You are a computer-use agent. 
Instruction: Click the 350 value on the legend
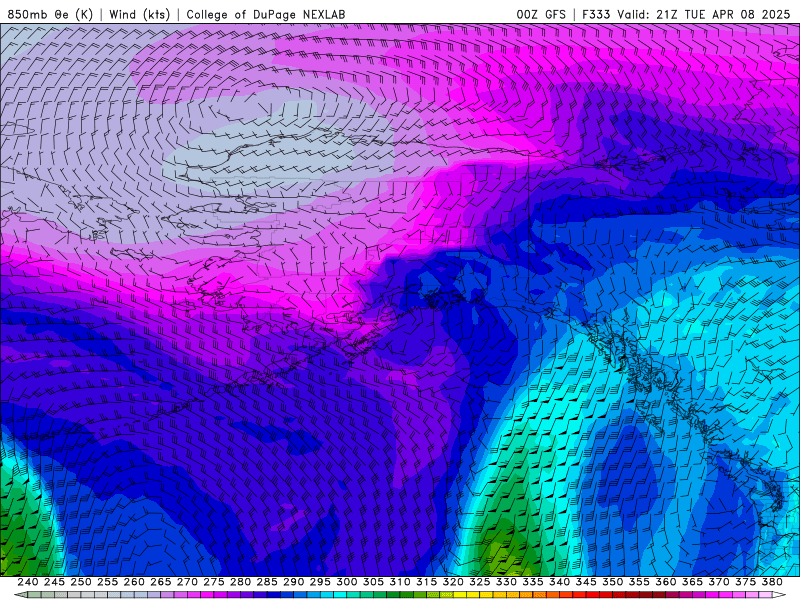[x=613, y=582]
